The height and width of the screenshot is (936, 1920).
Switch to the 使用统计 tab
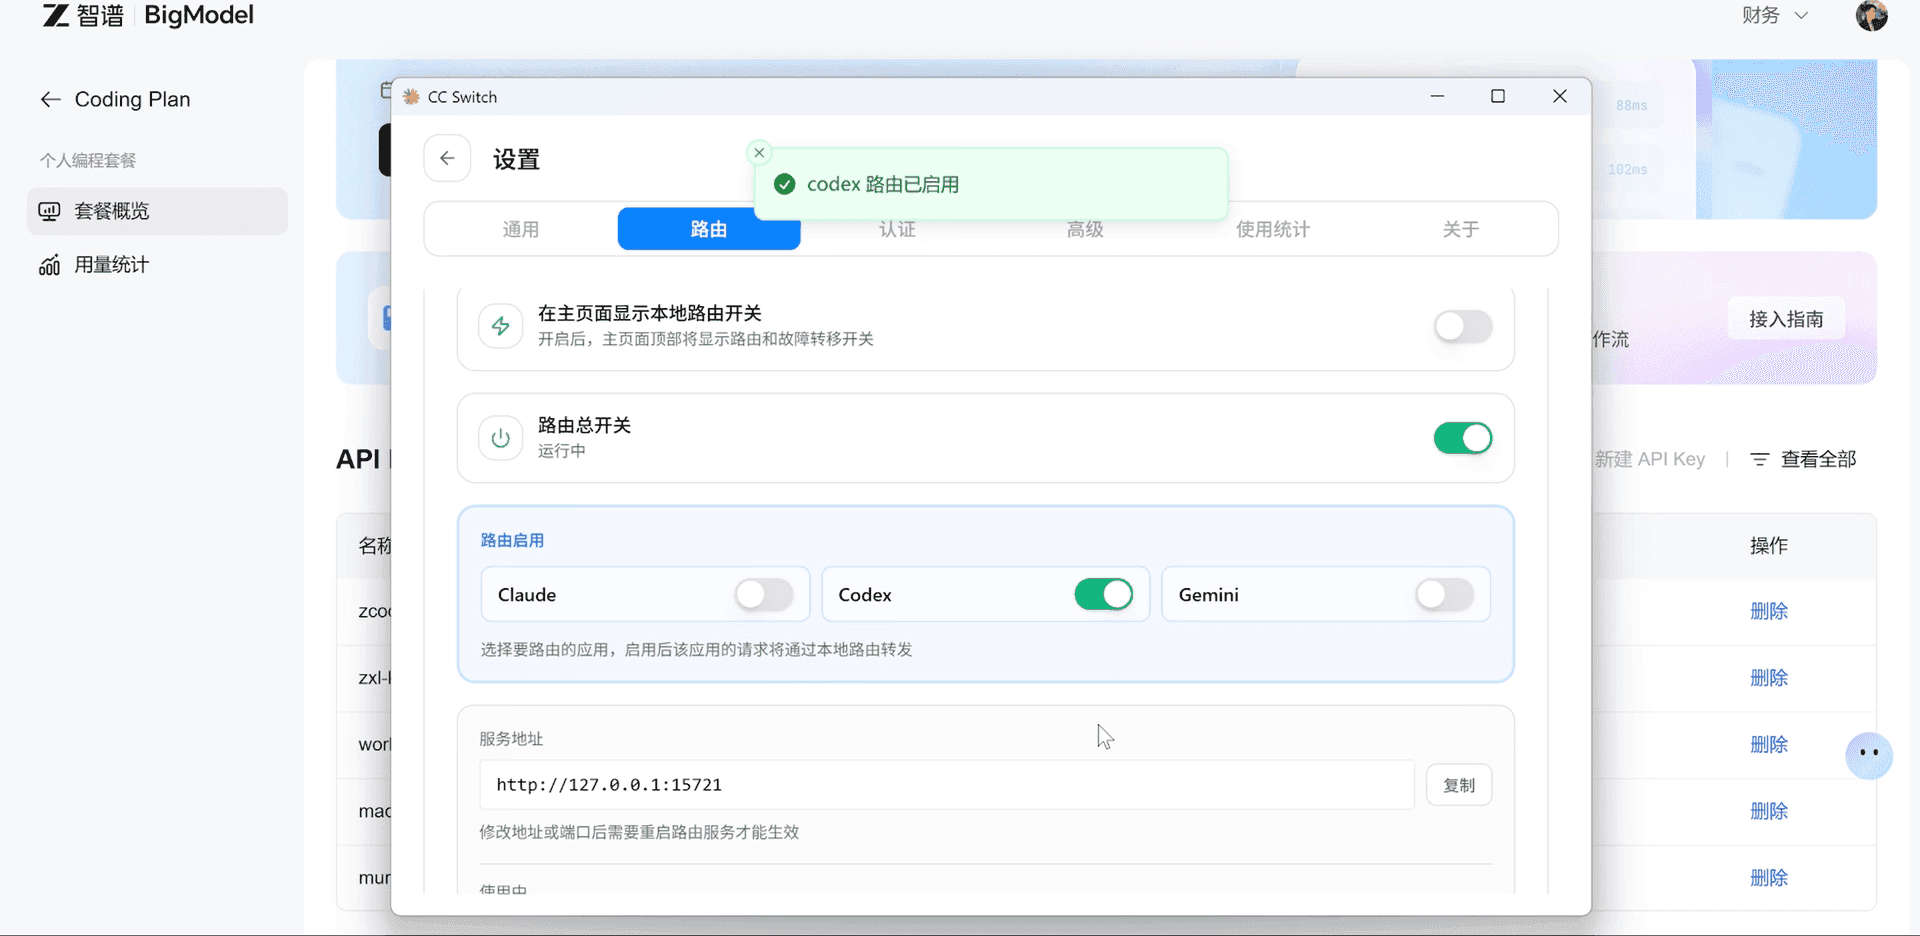[1273, 229]
